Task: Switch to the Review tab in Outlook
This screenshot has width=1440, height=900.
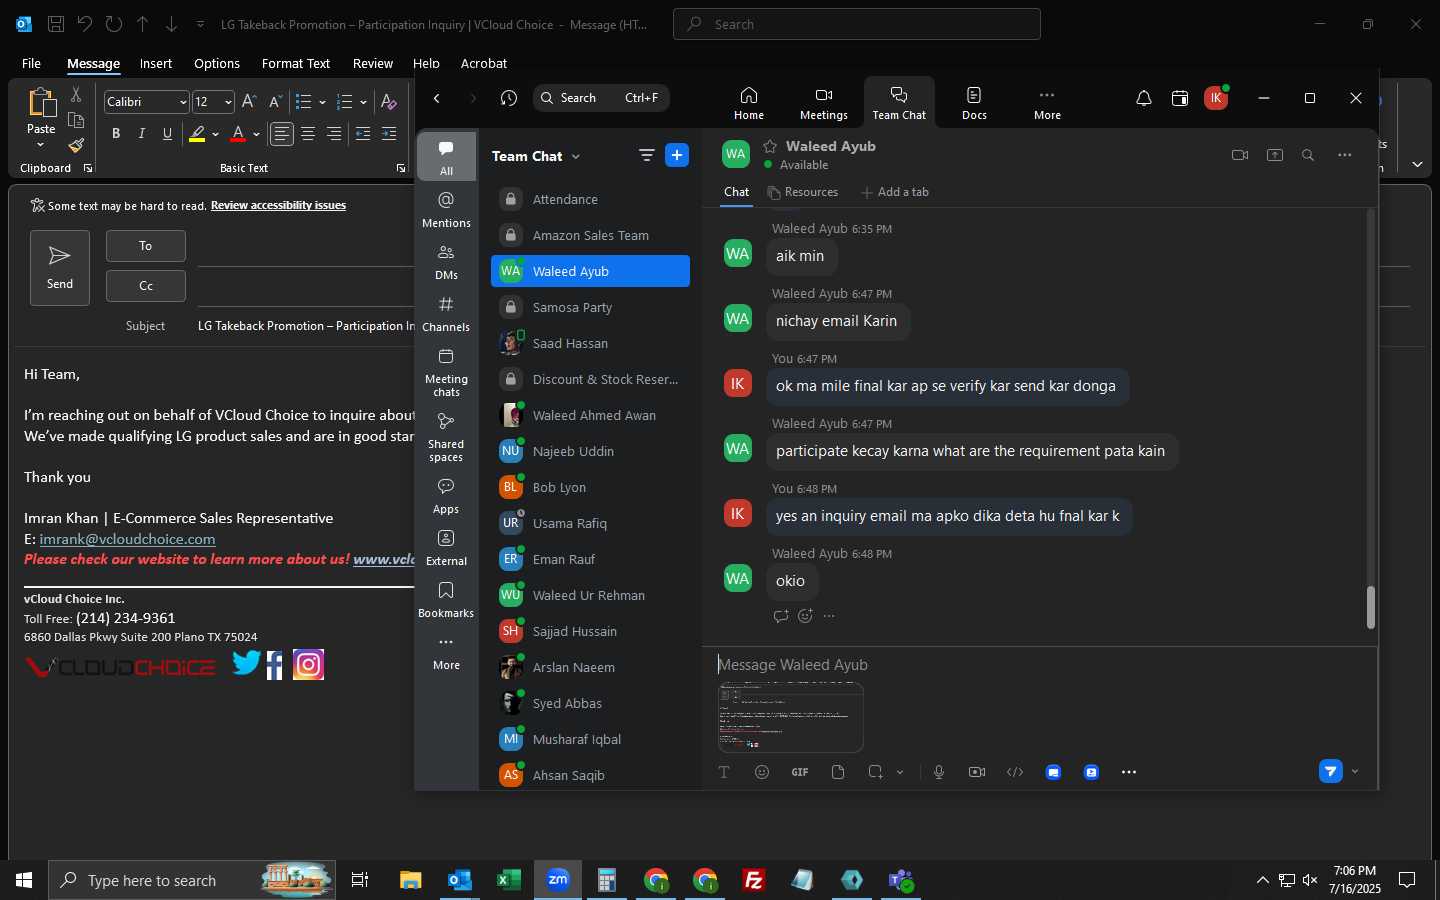Action: click(372, 63)
